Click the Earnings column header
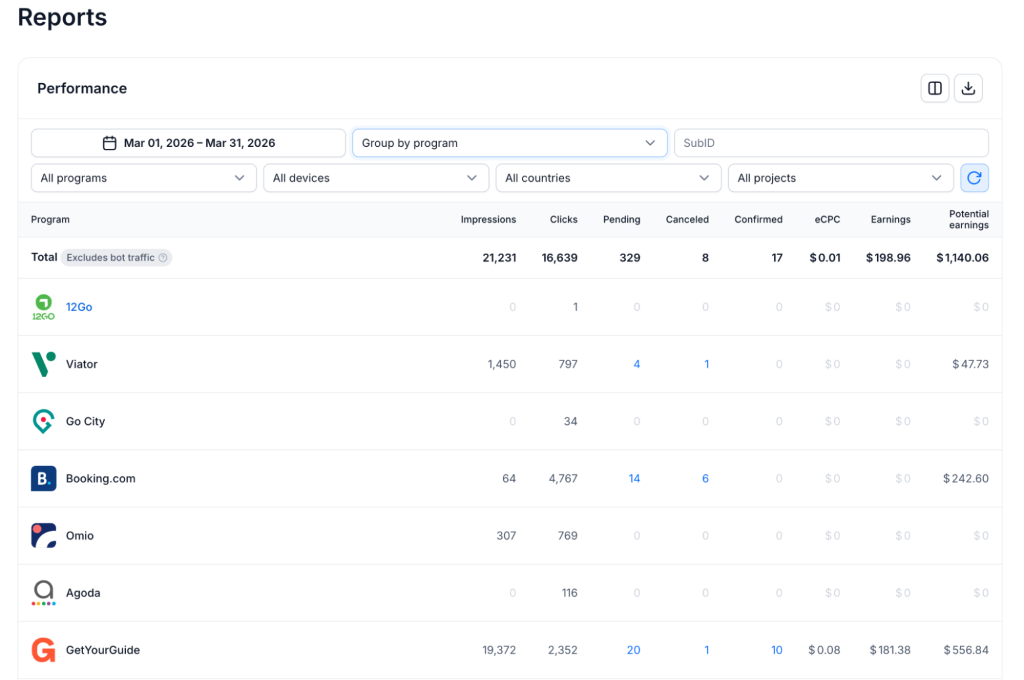Screen dimensions: 1024x680 pos(891,219)
